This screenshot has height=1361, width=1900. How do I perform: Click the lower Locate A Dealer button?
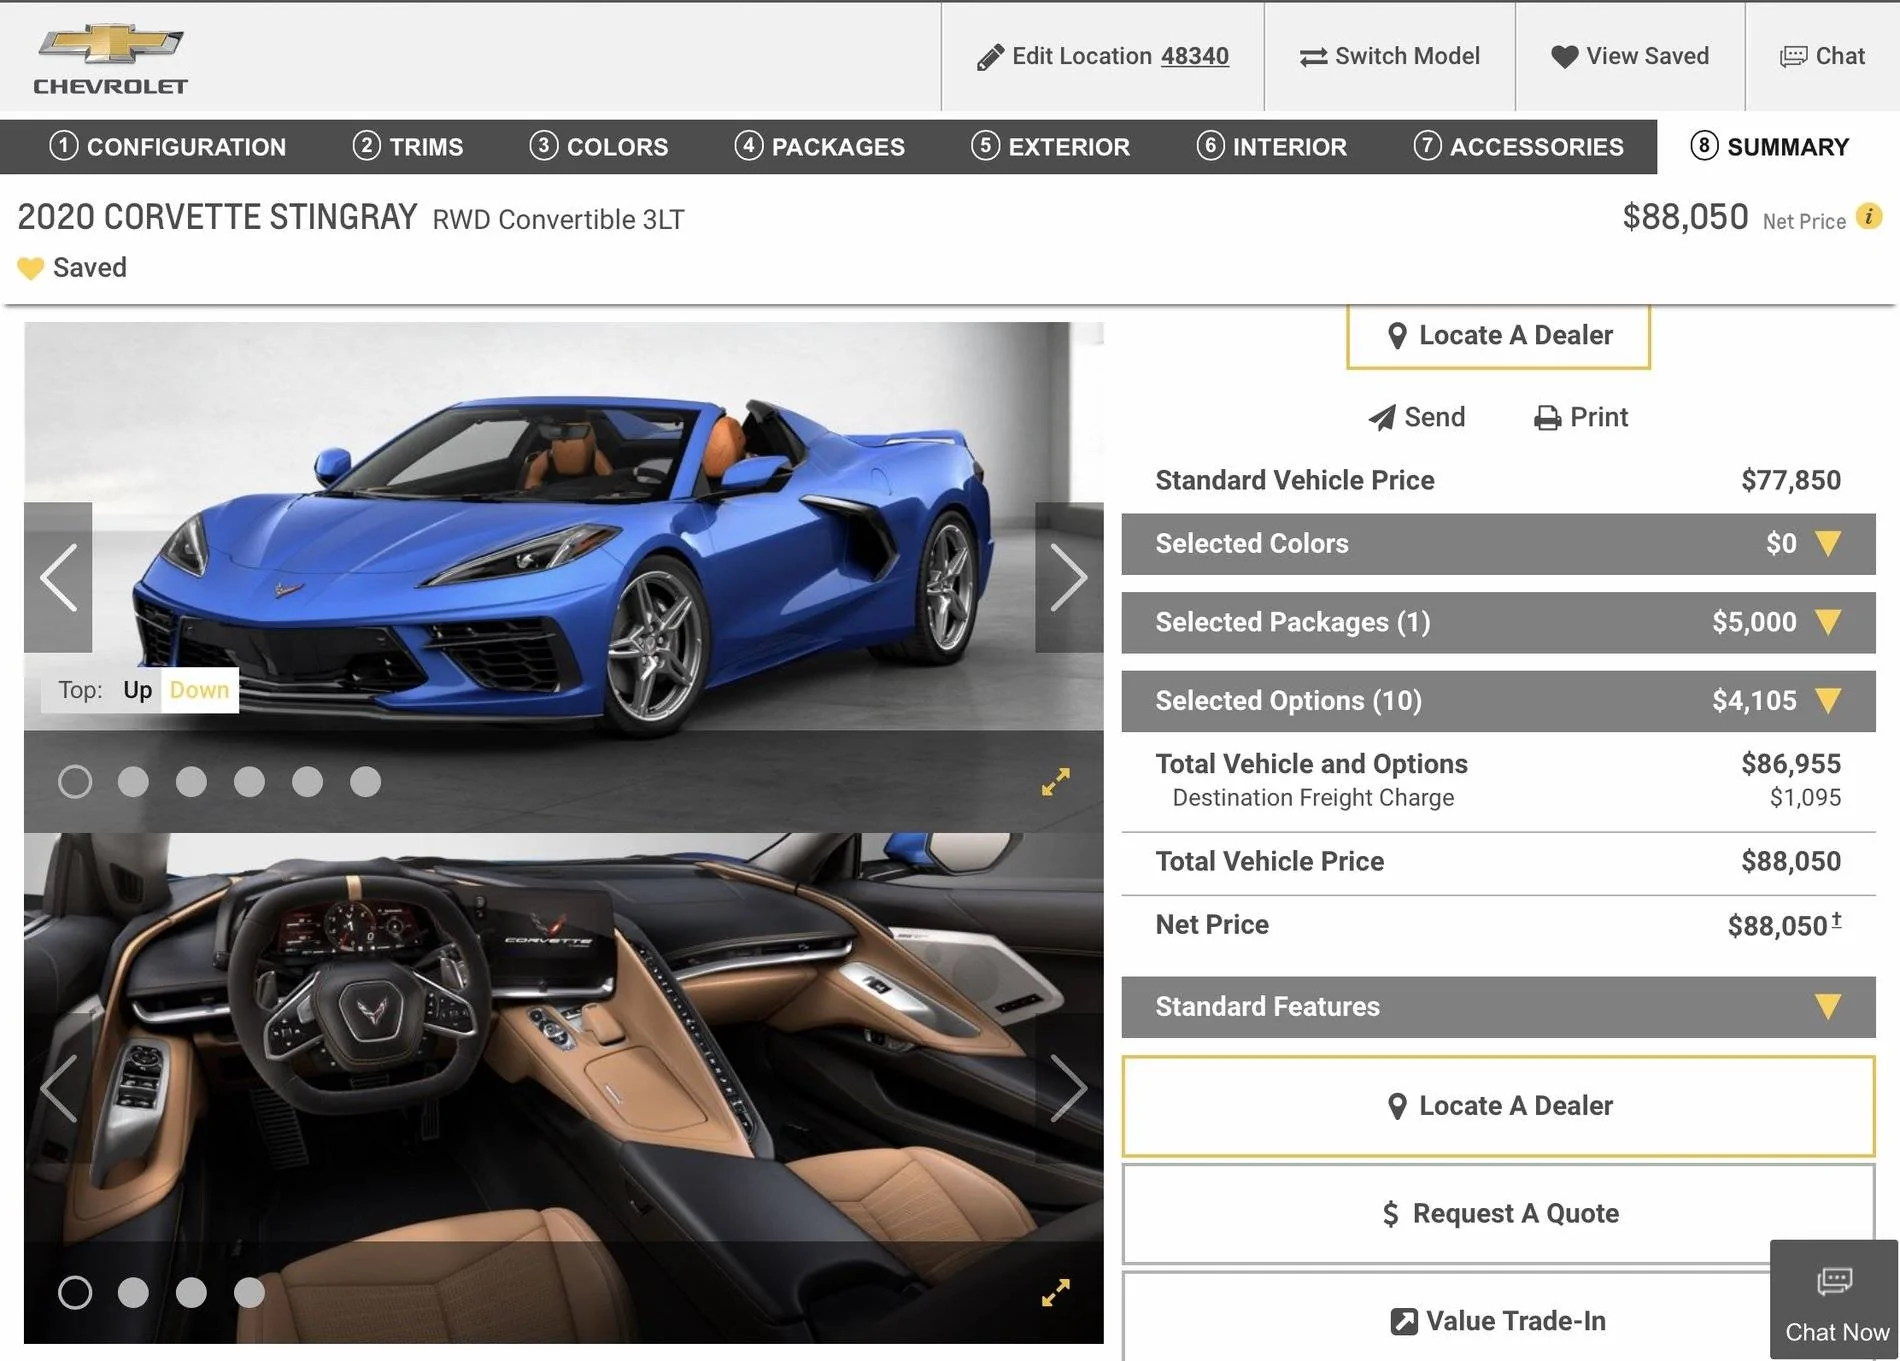tap(1498, 1106)
